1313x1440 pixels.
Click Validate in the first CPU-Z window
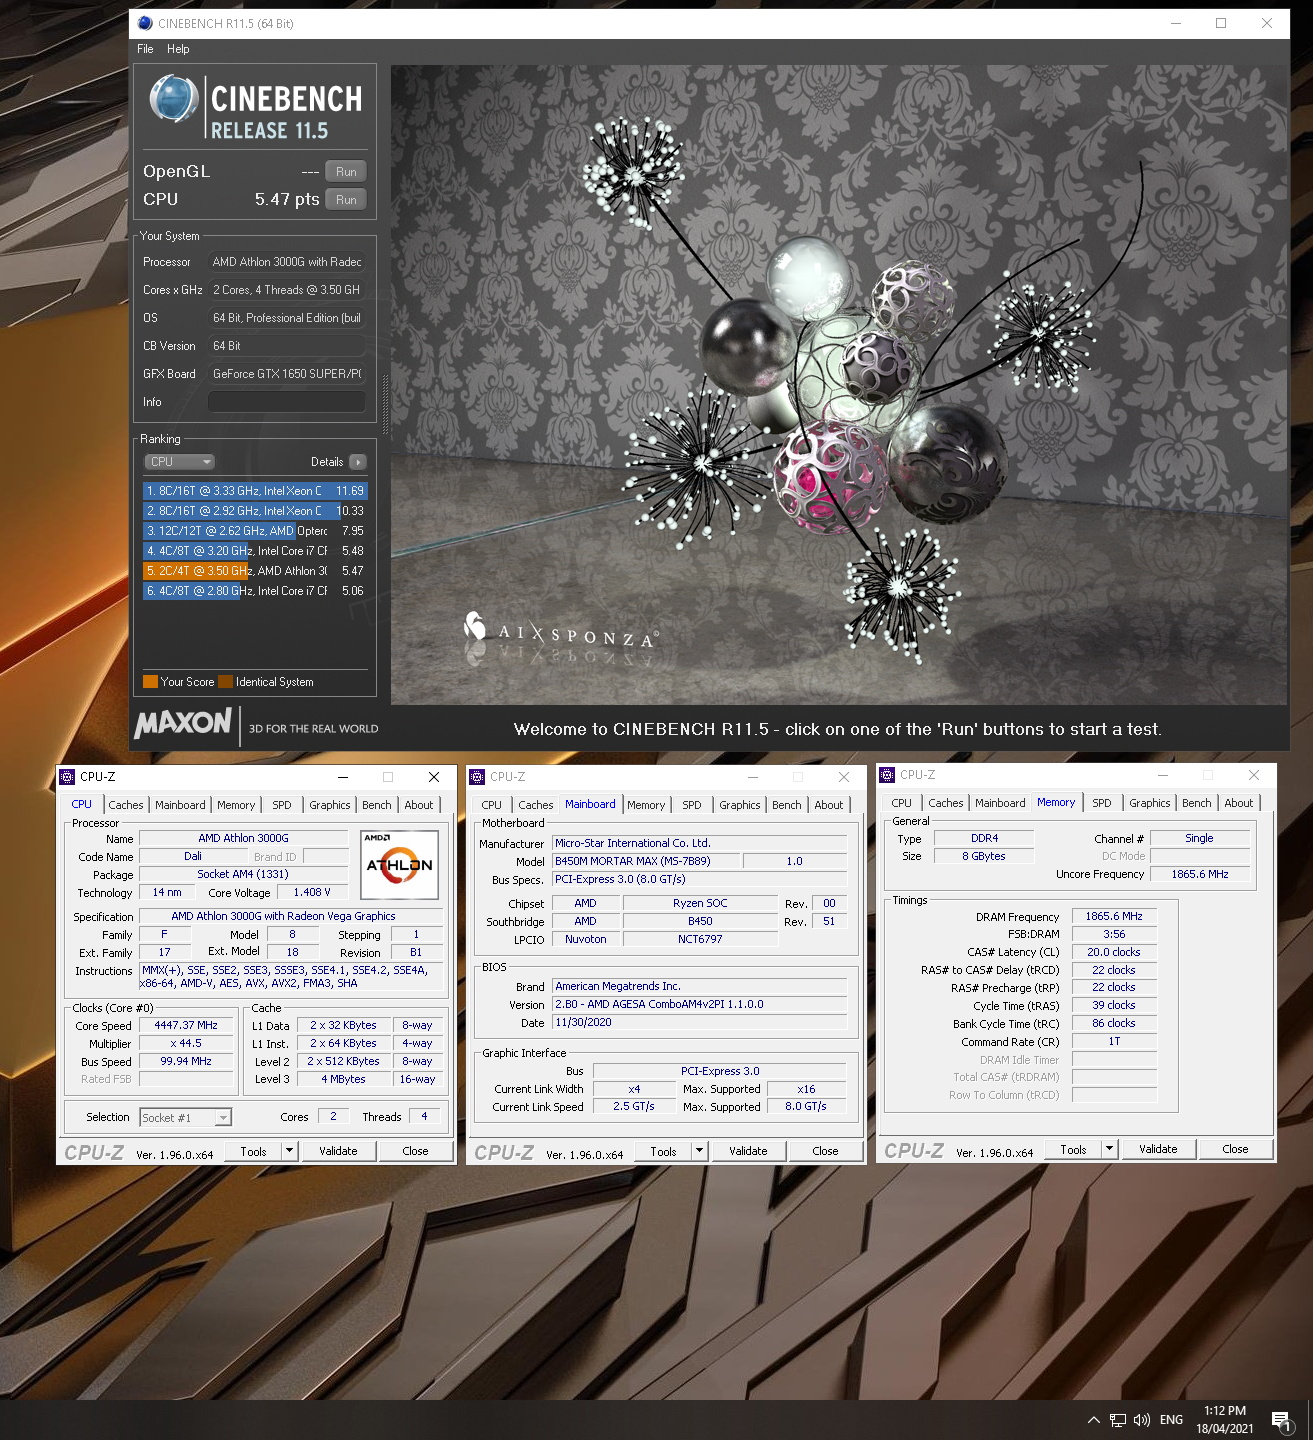(338, 1152)
